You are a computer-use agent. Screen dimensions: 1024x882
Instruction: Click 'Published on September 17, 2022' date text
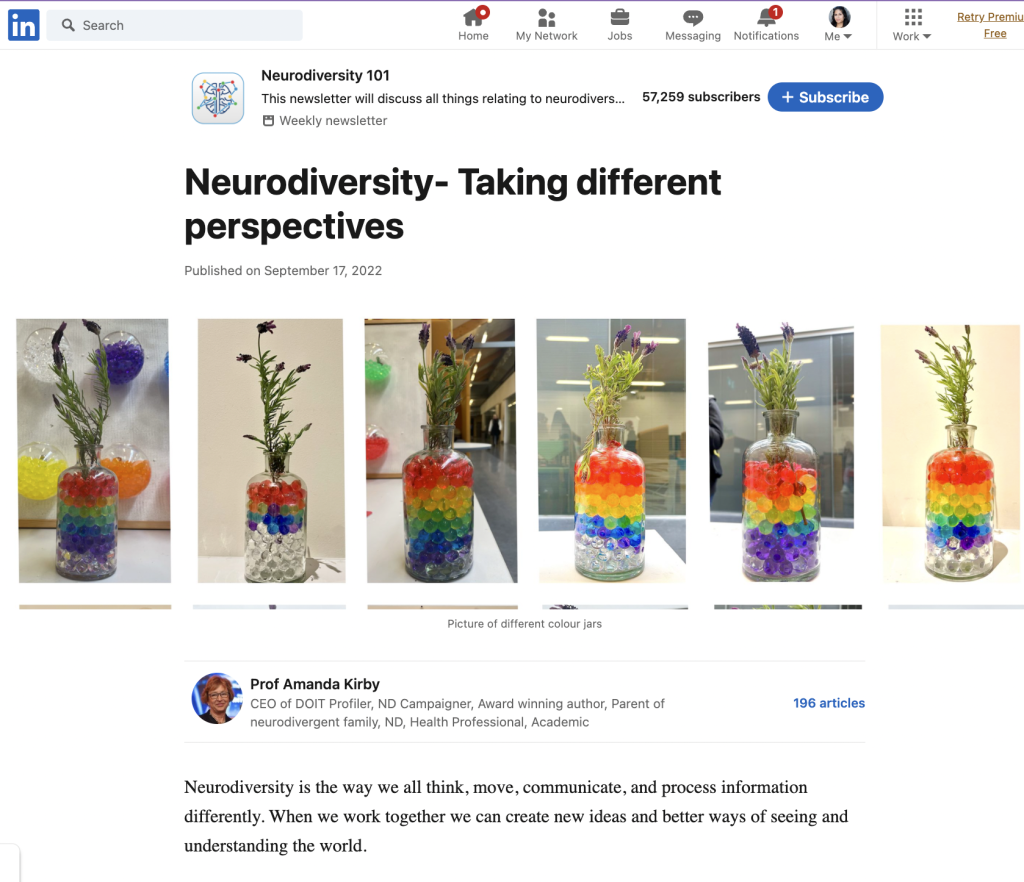click(283, 271)
